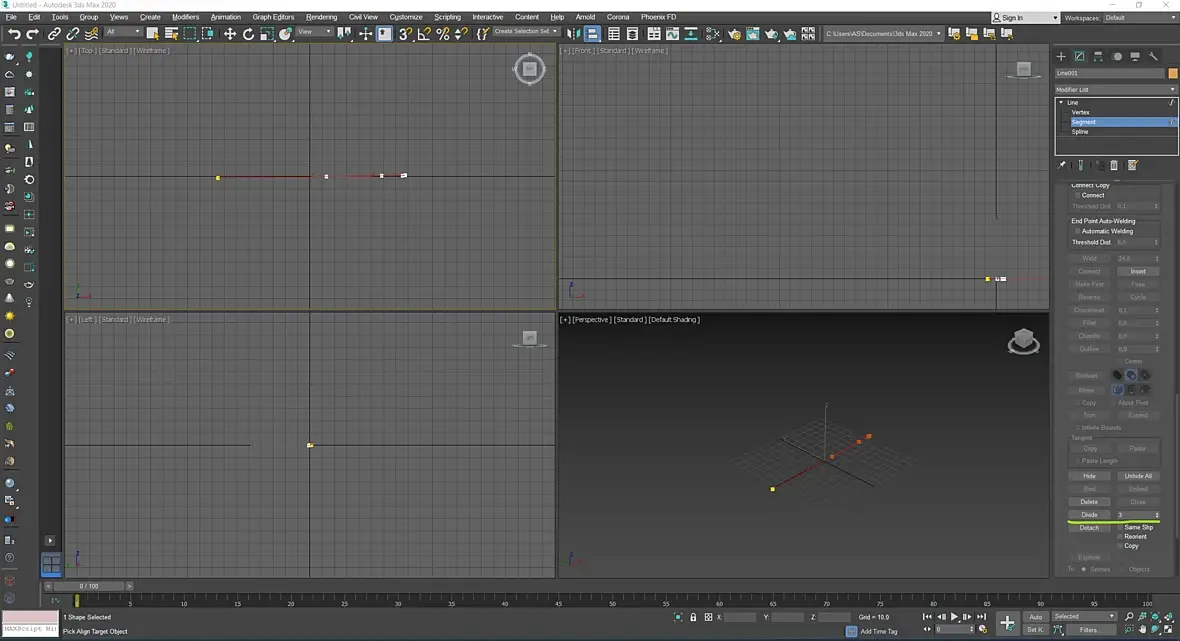Open the Modifier List dropdown
Viewport: 1180px width, 641px height.
1115,90
